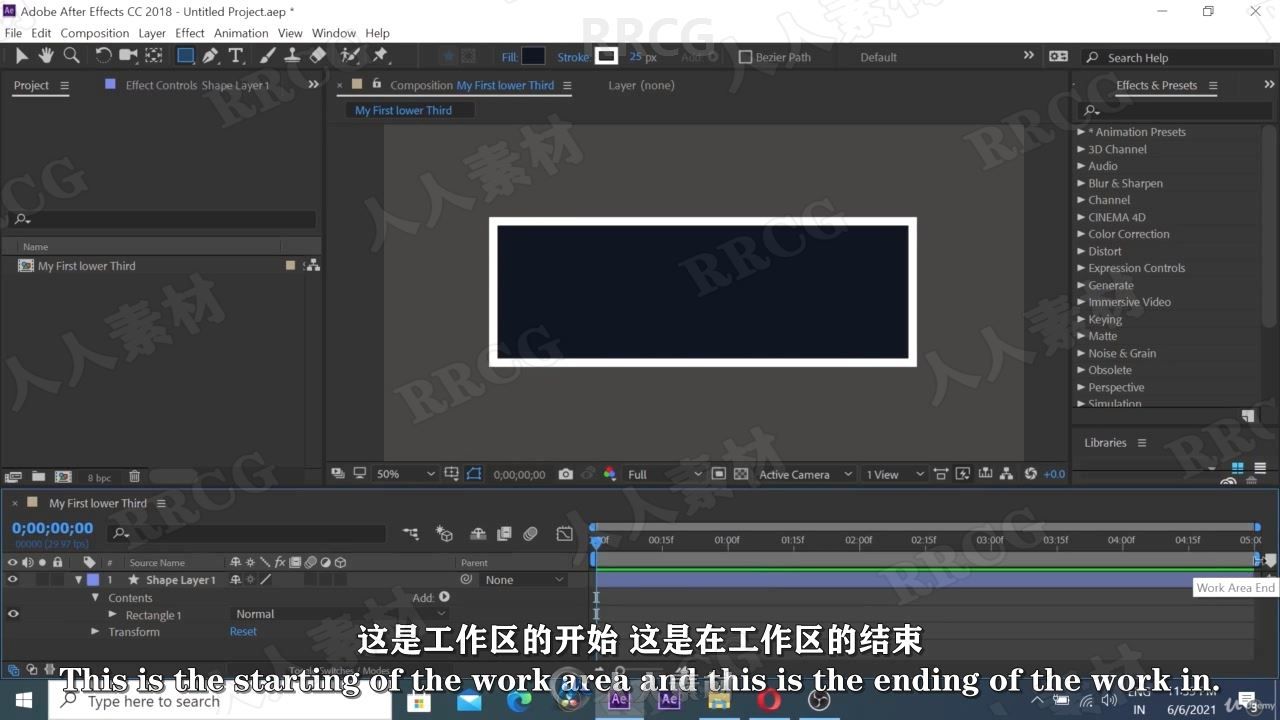1280x720 pixels.
Task: Hide Shape Layer 1 with eye toggle
Action: (13, 580)
